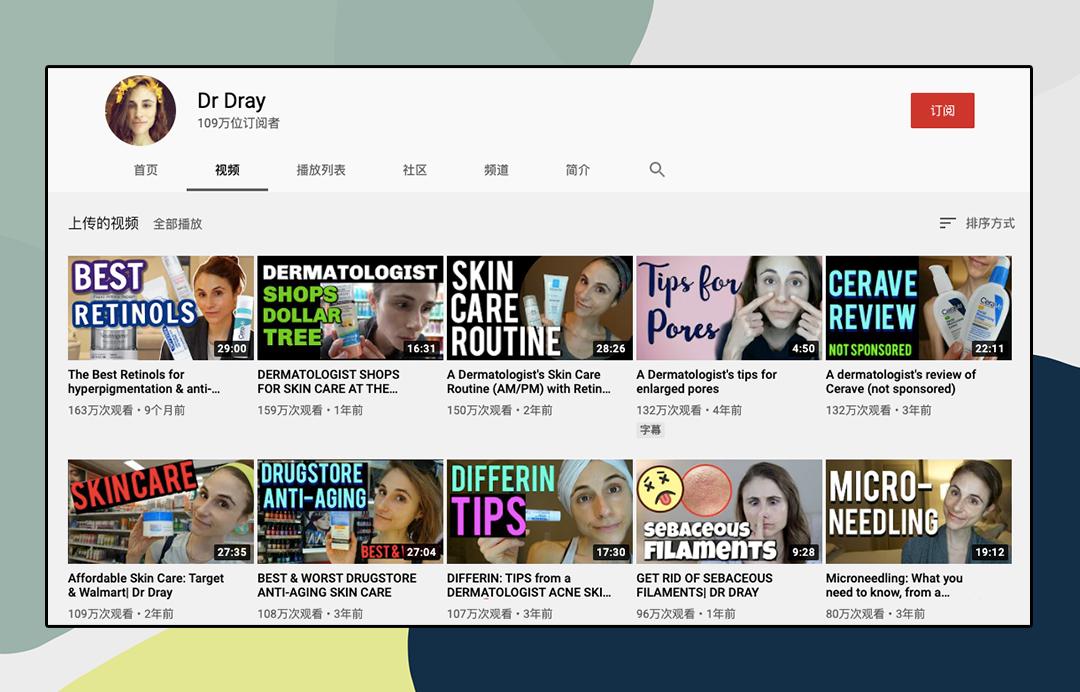Click '159万次观看 • 1年前' metadata
Viewport: 1080px width, 692px height.
[x=310, y=410]
